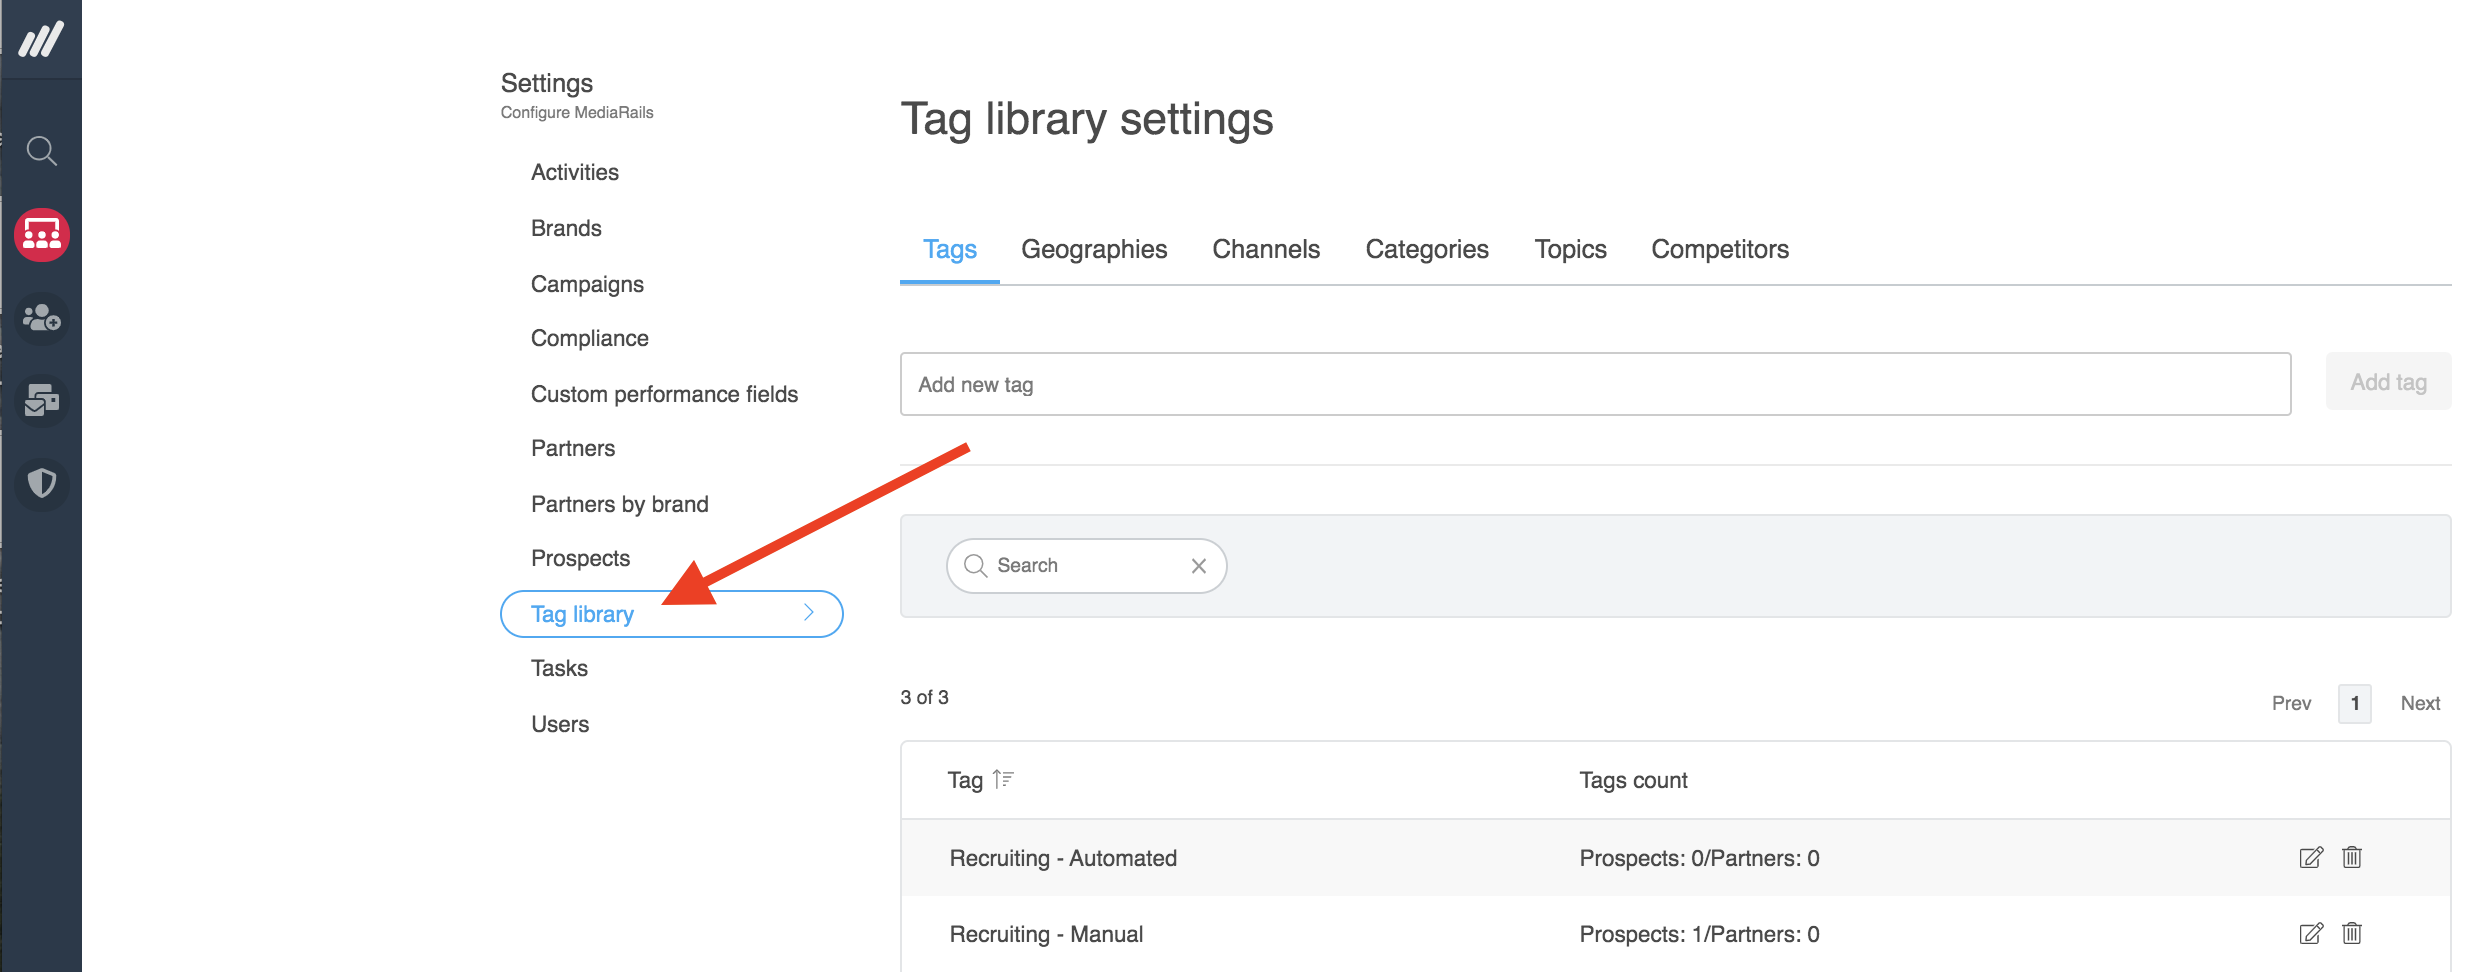Switch to the Geographies tab
The image size is (2470, 972).
1093,249
